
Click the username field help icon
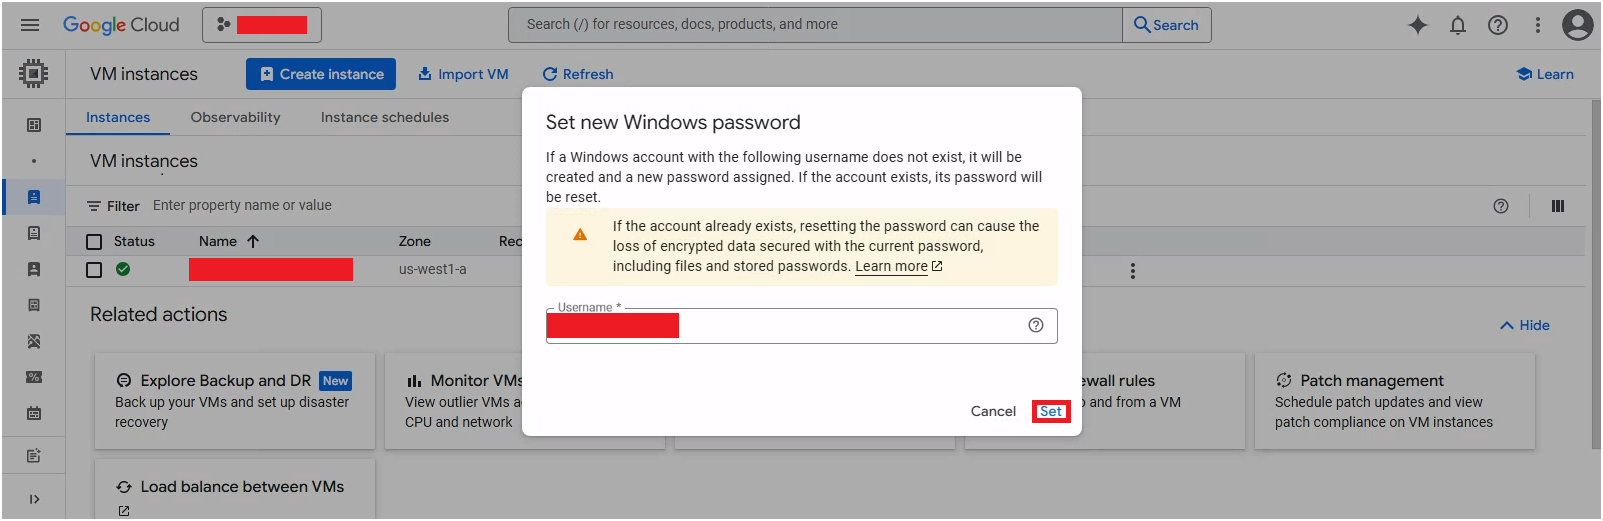click(x=1036, y=325)
